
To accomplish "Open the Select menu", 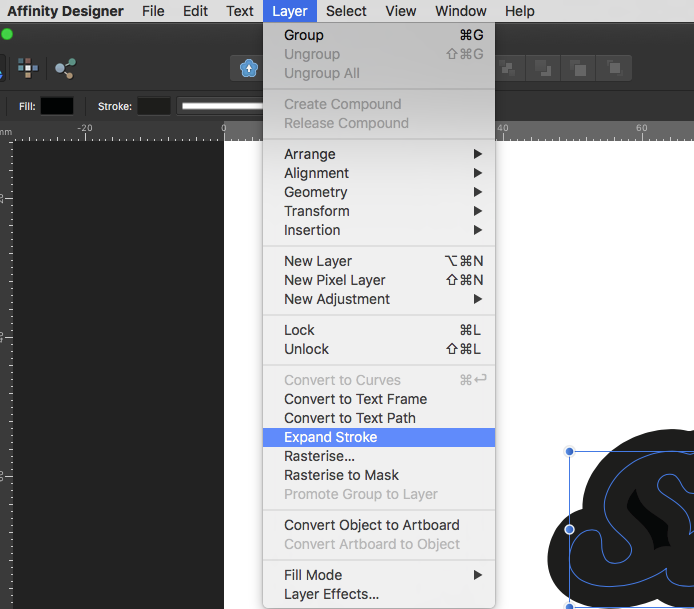I will 346,11.
